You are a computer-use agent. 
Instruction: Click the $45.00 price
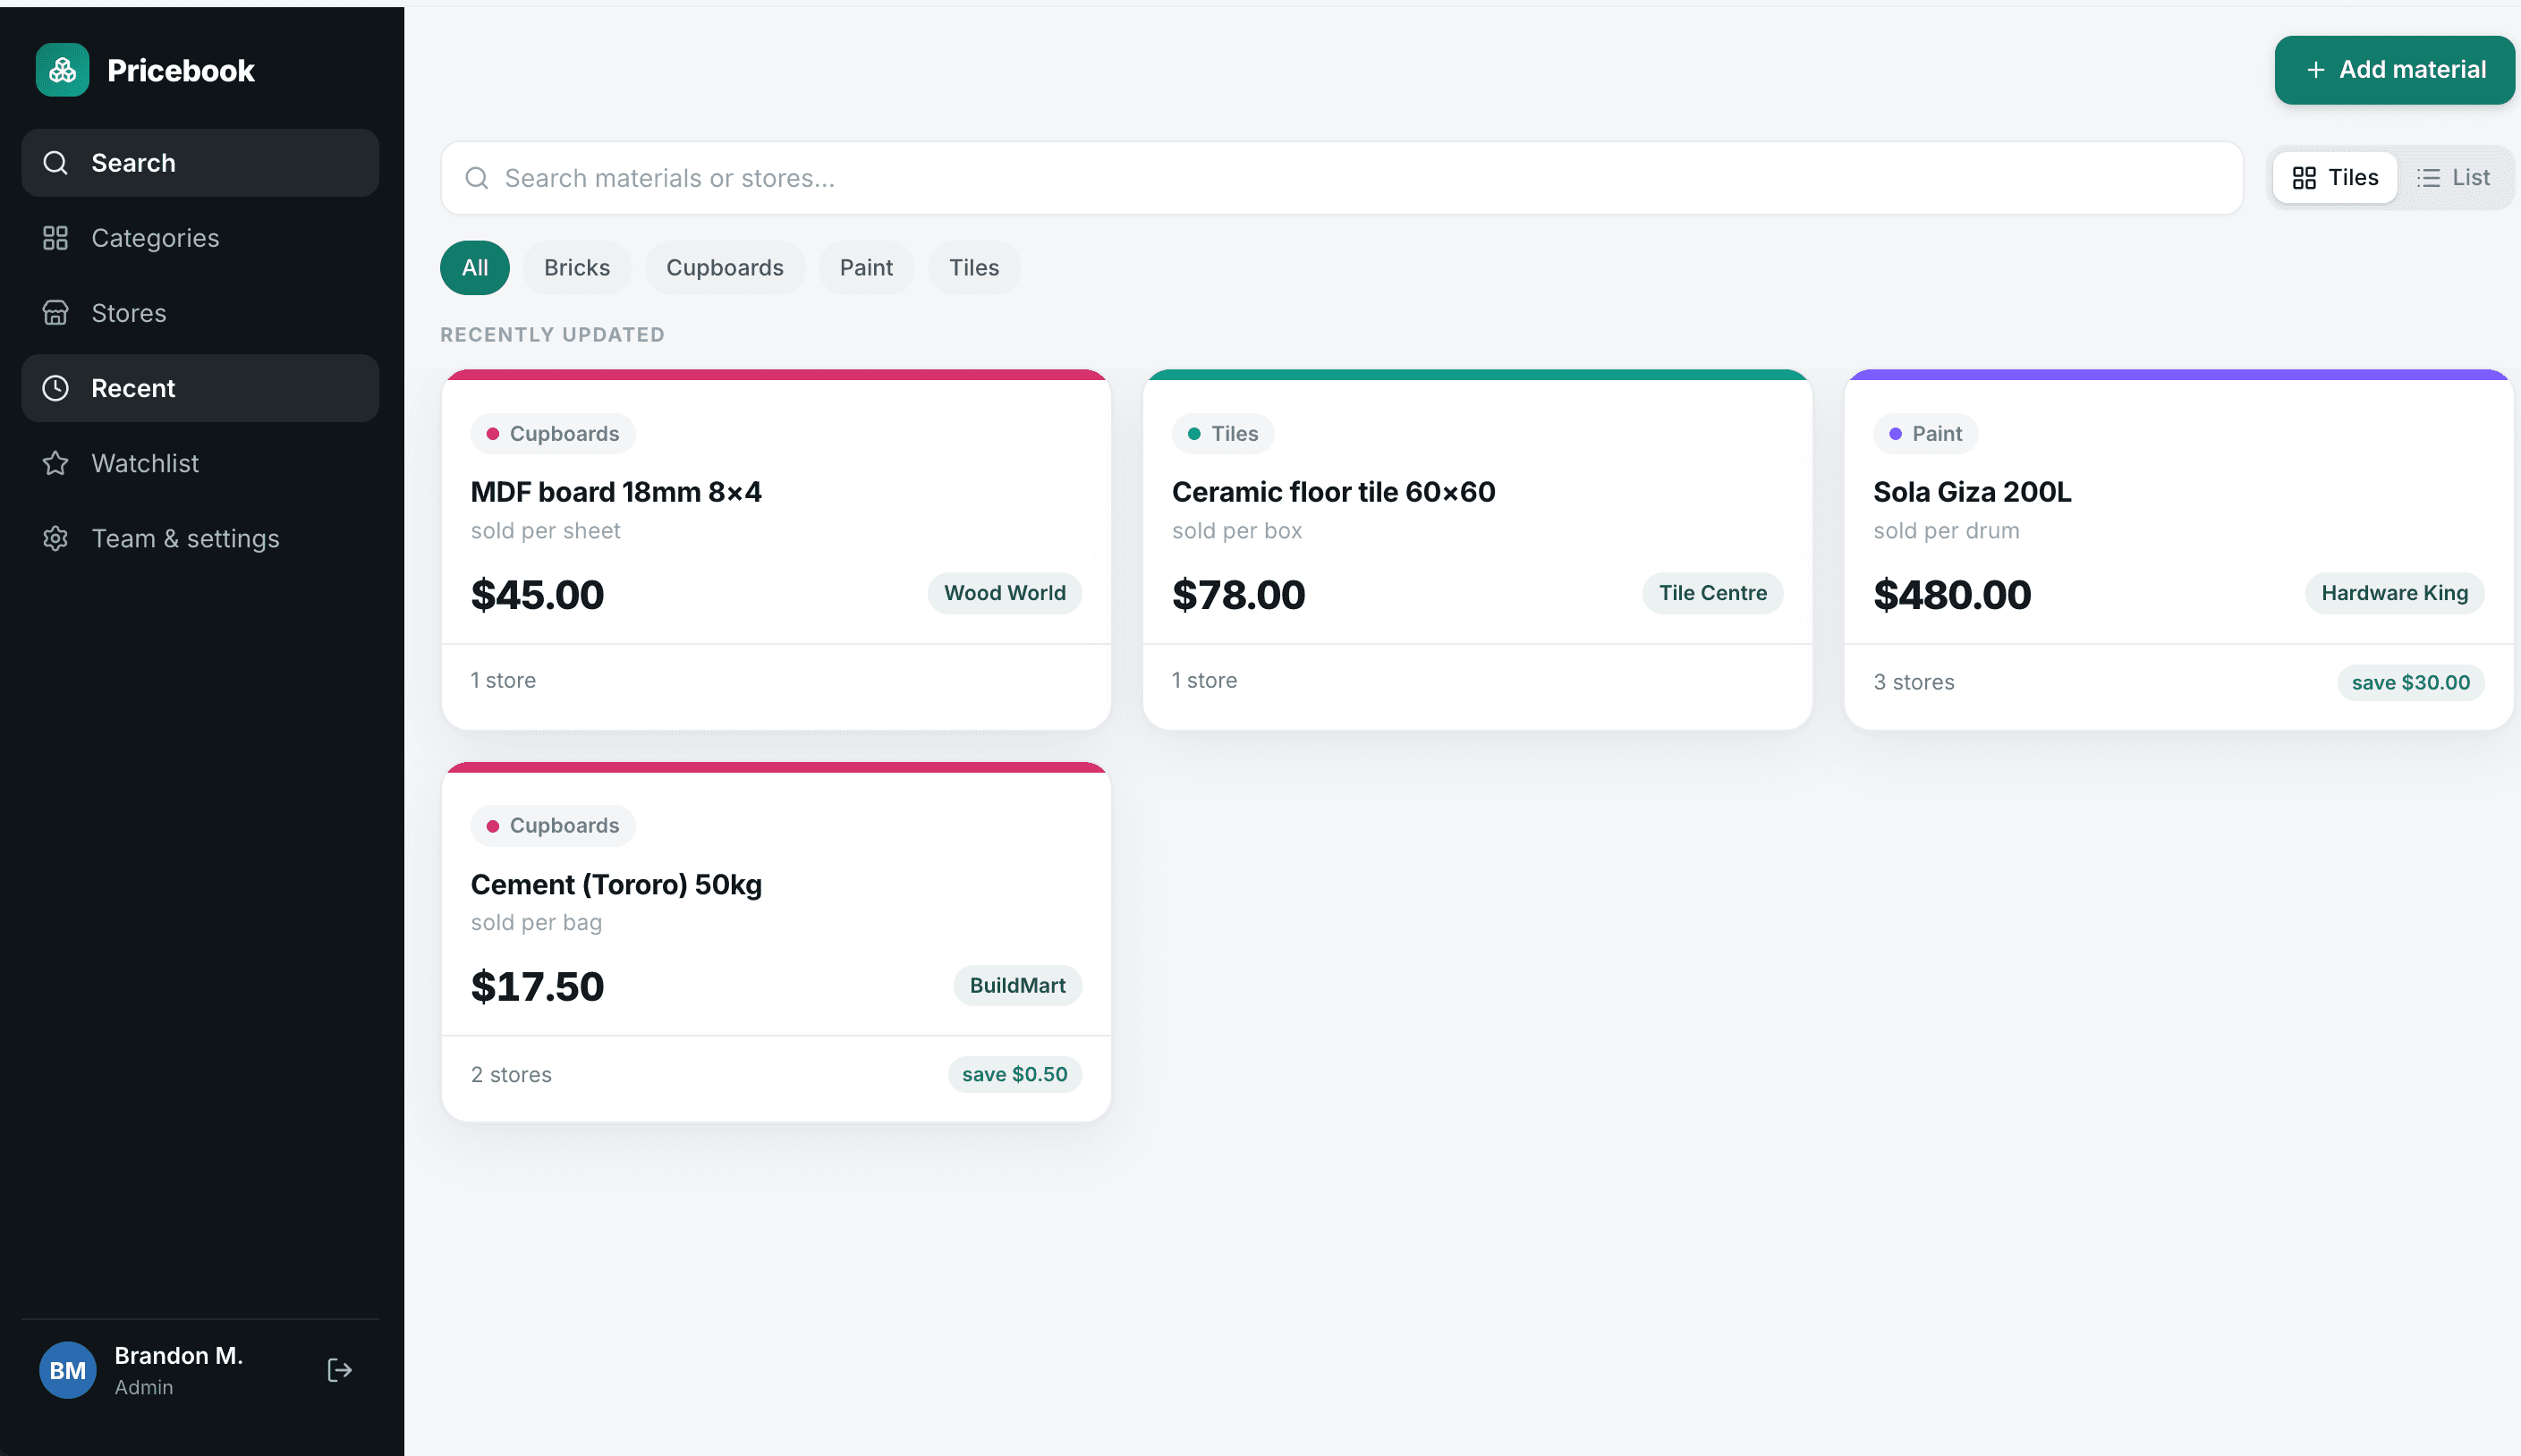click(537, 595)
